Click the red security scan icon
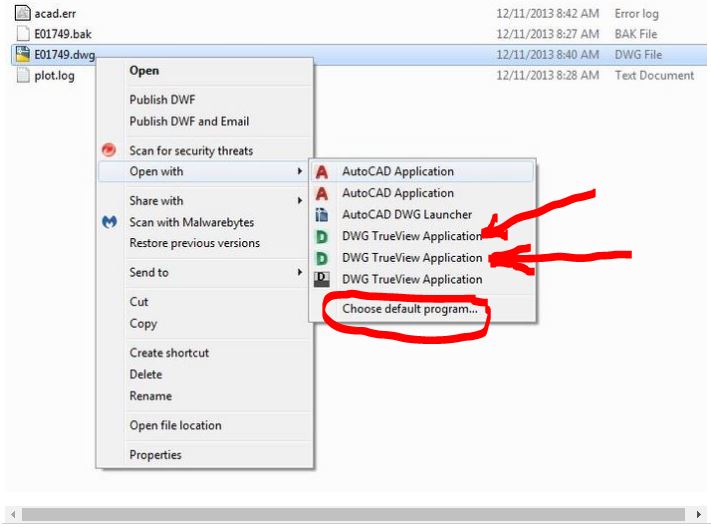Viewport: 711px width, 527px height. click(109, 150)
